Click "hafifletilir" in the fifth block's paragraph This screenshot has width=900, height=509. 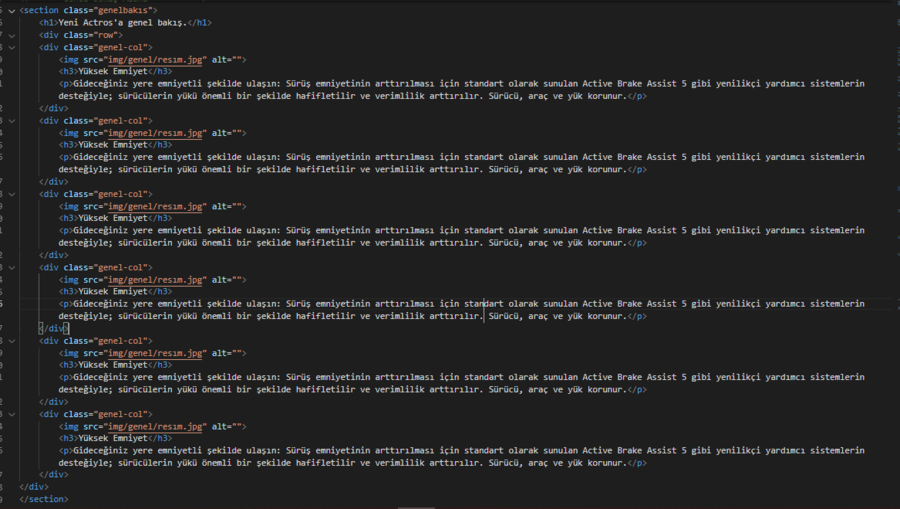(x=325, y=390)
